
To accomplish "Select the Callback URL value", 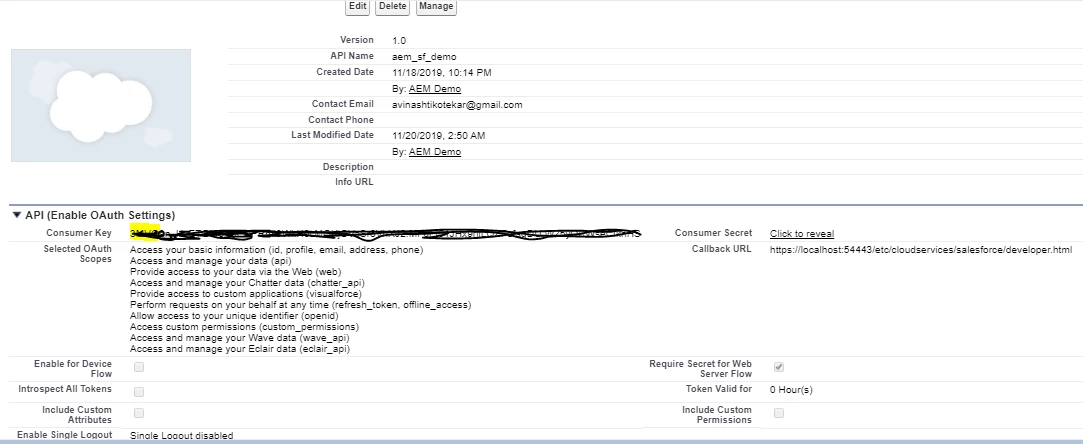I will point(921,249).
